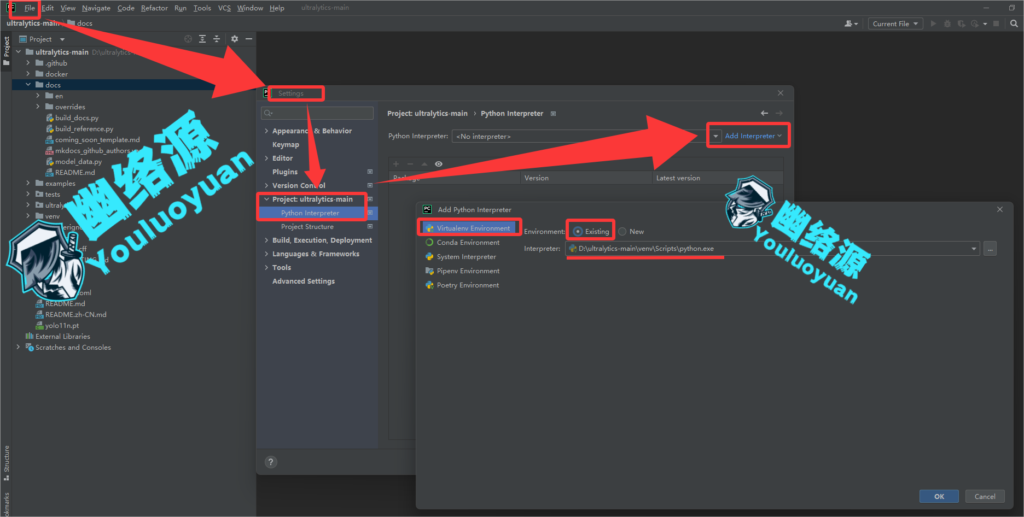The width and height of the screenshot is (1024, 517).
Task: Open the Navigate menu
Action: coord(97,8)
